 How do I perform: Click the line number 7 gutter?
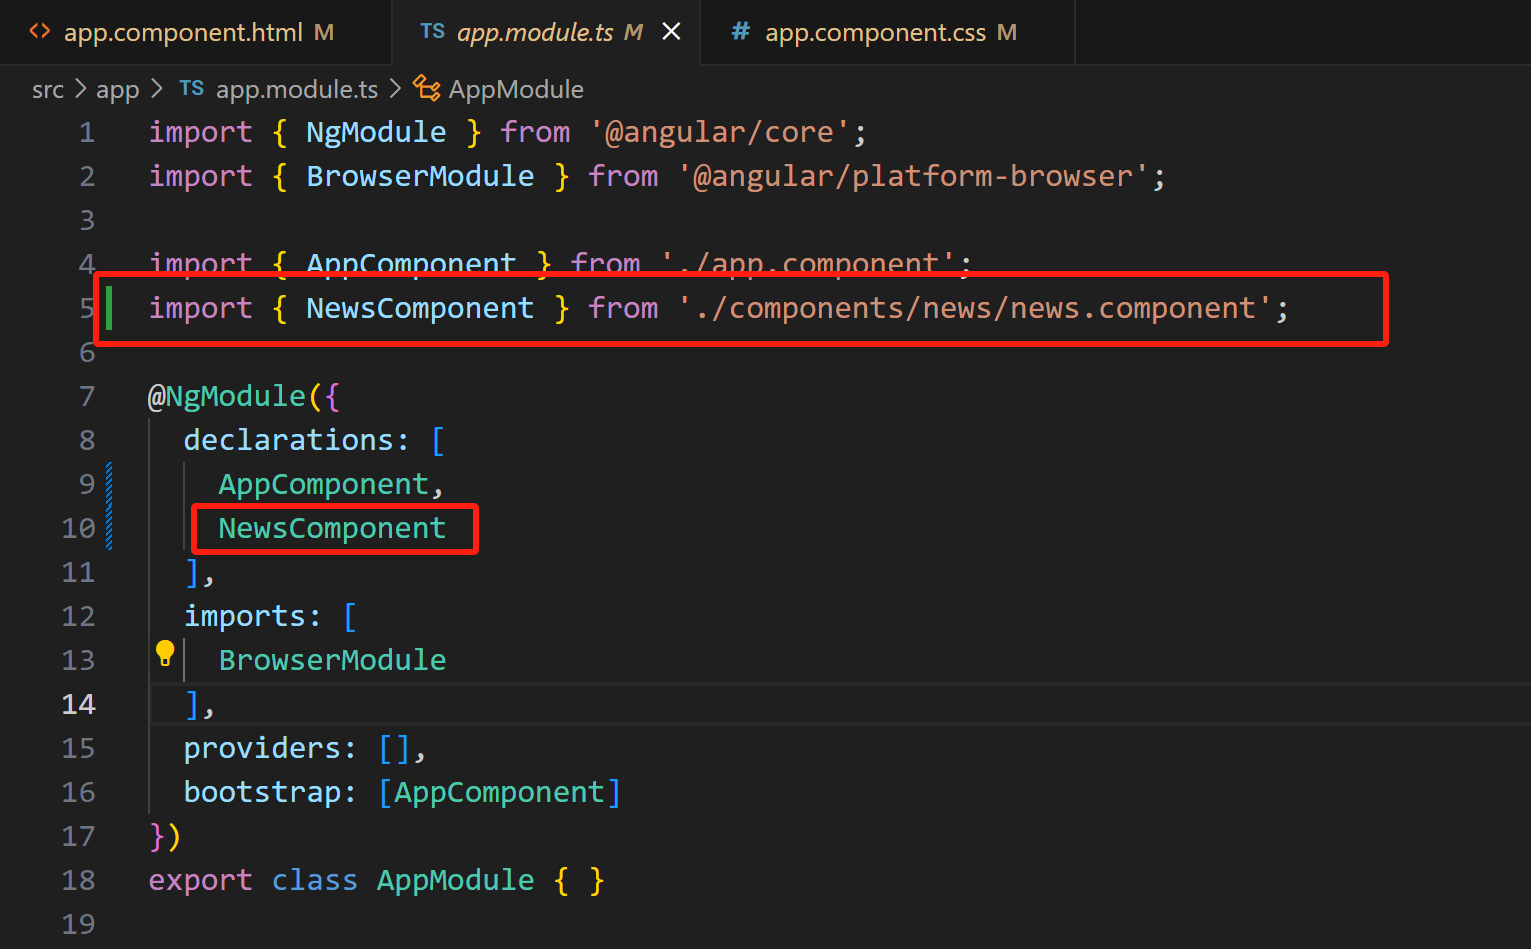click(87, 396)
